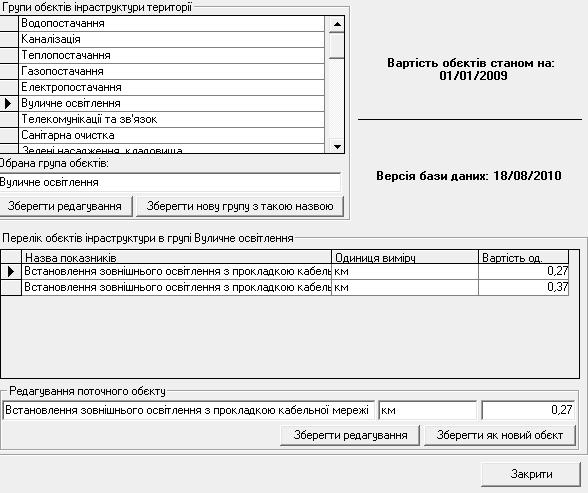Image resolution: width=588 pixels, height=493 pixels.
Task: Click the object name edit field
Action: click(x=189, y=410)
